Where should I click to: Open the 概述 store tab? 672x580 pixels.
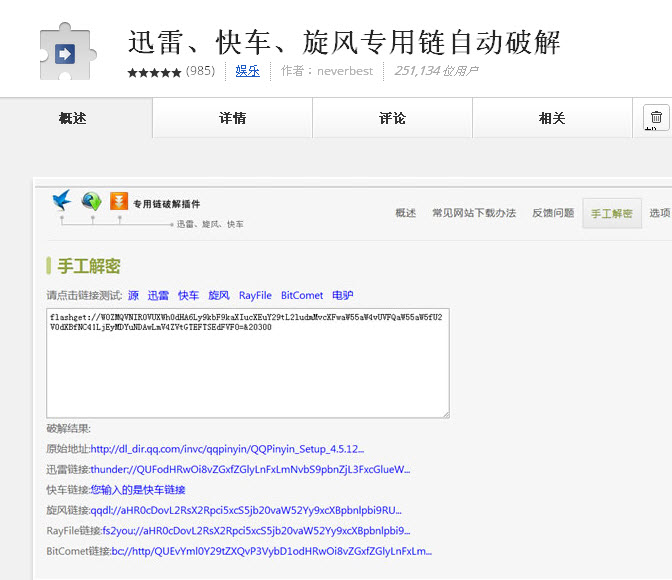click(x=72, y=118)
